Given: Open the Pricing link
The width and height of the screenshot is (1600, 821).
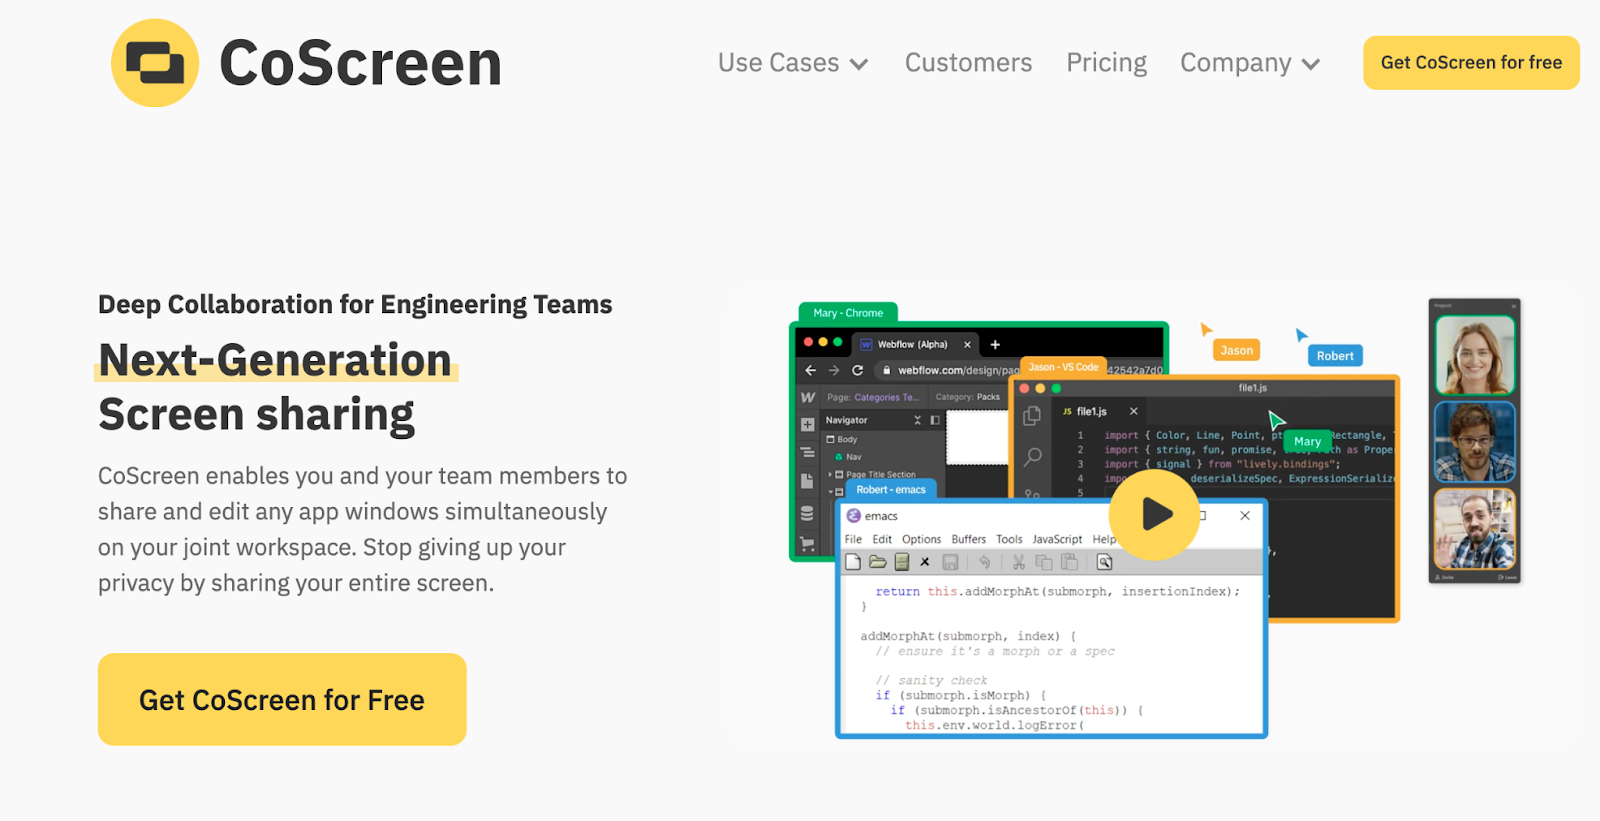Looking at the screenshot, I should pos(1106,63).
